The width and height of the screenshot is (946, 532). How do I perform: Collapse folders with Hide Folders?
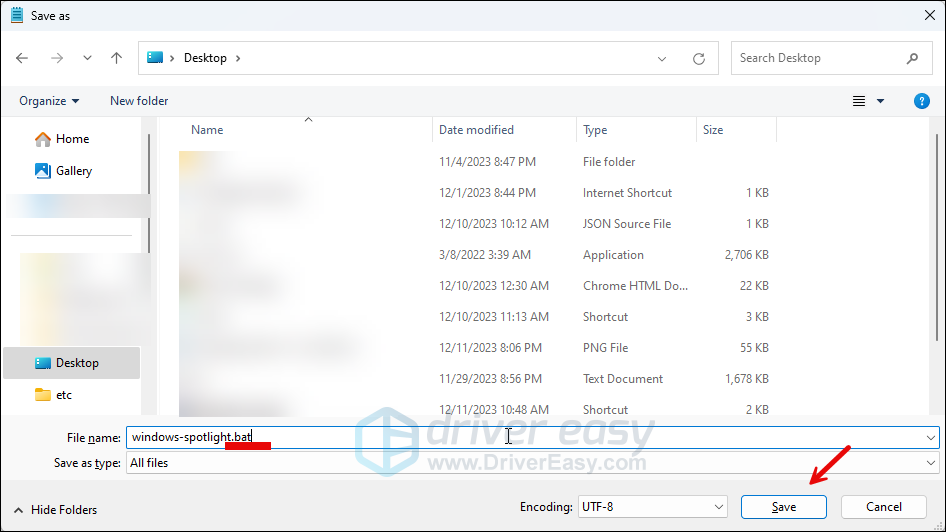pos(57,510)
